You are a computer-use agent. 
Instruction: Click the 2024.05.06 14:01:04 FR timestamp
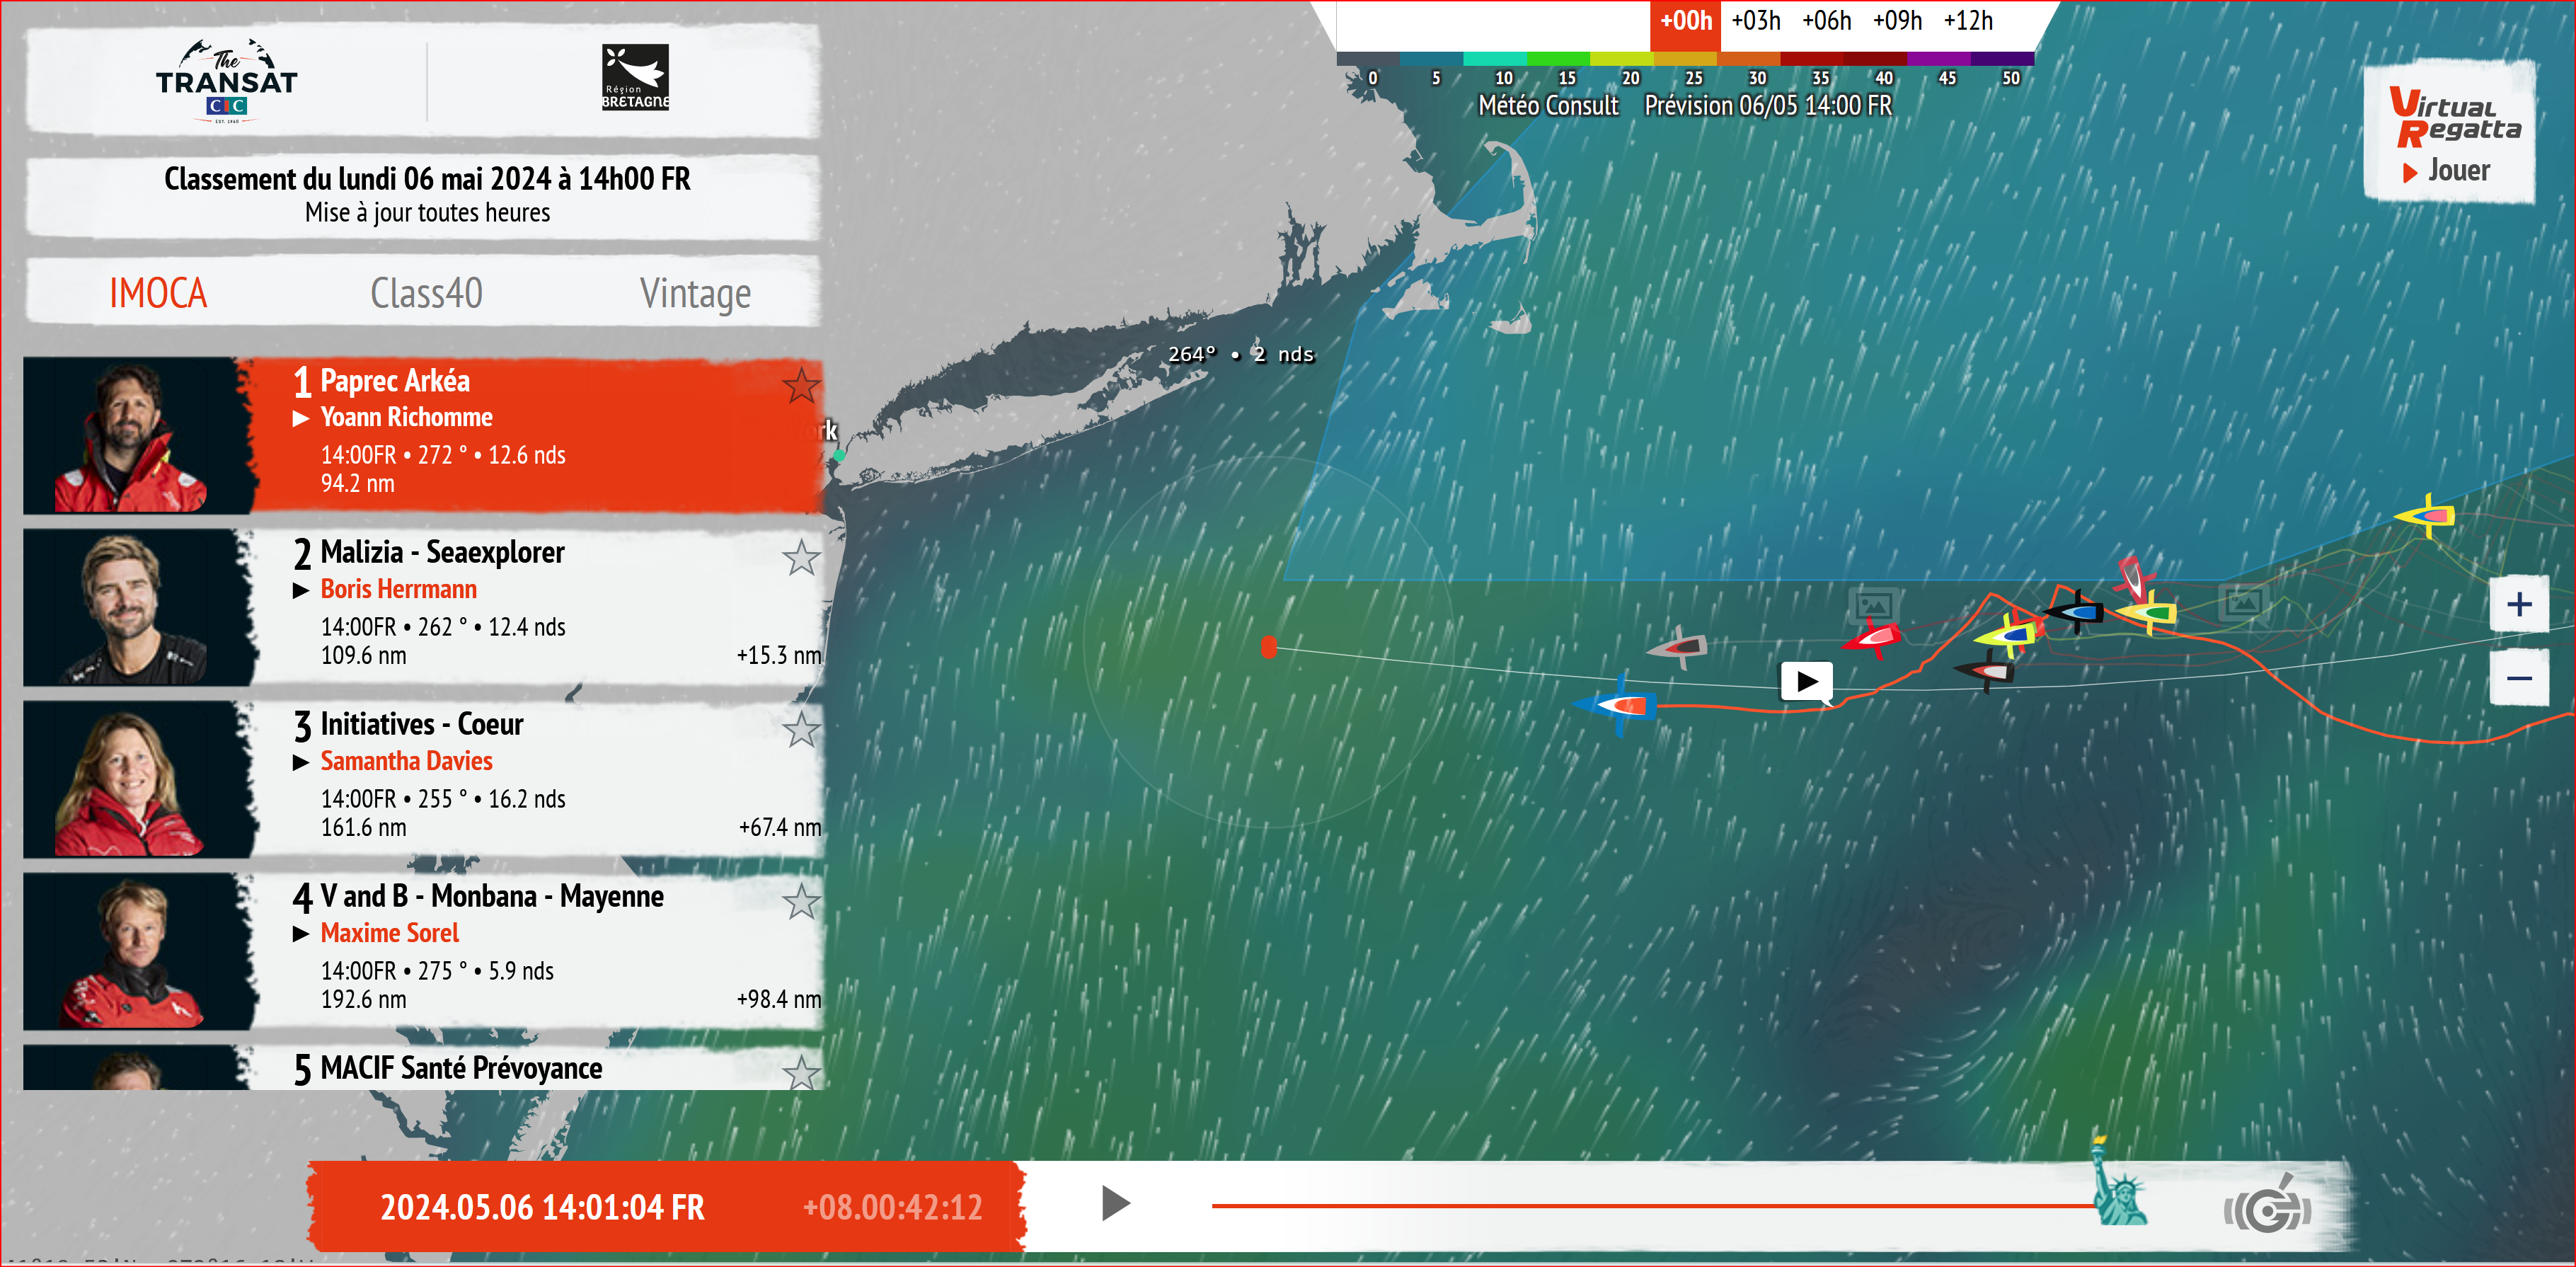tap(542, 1207)
